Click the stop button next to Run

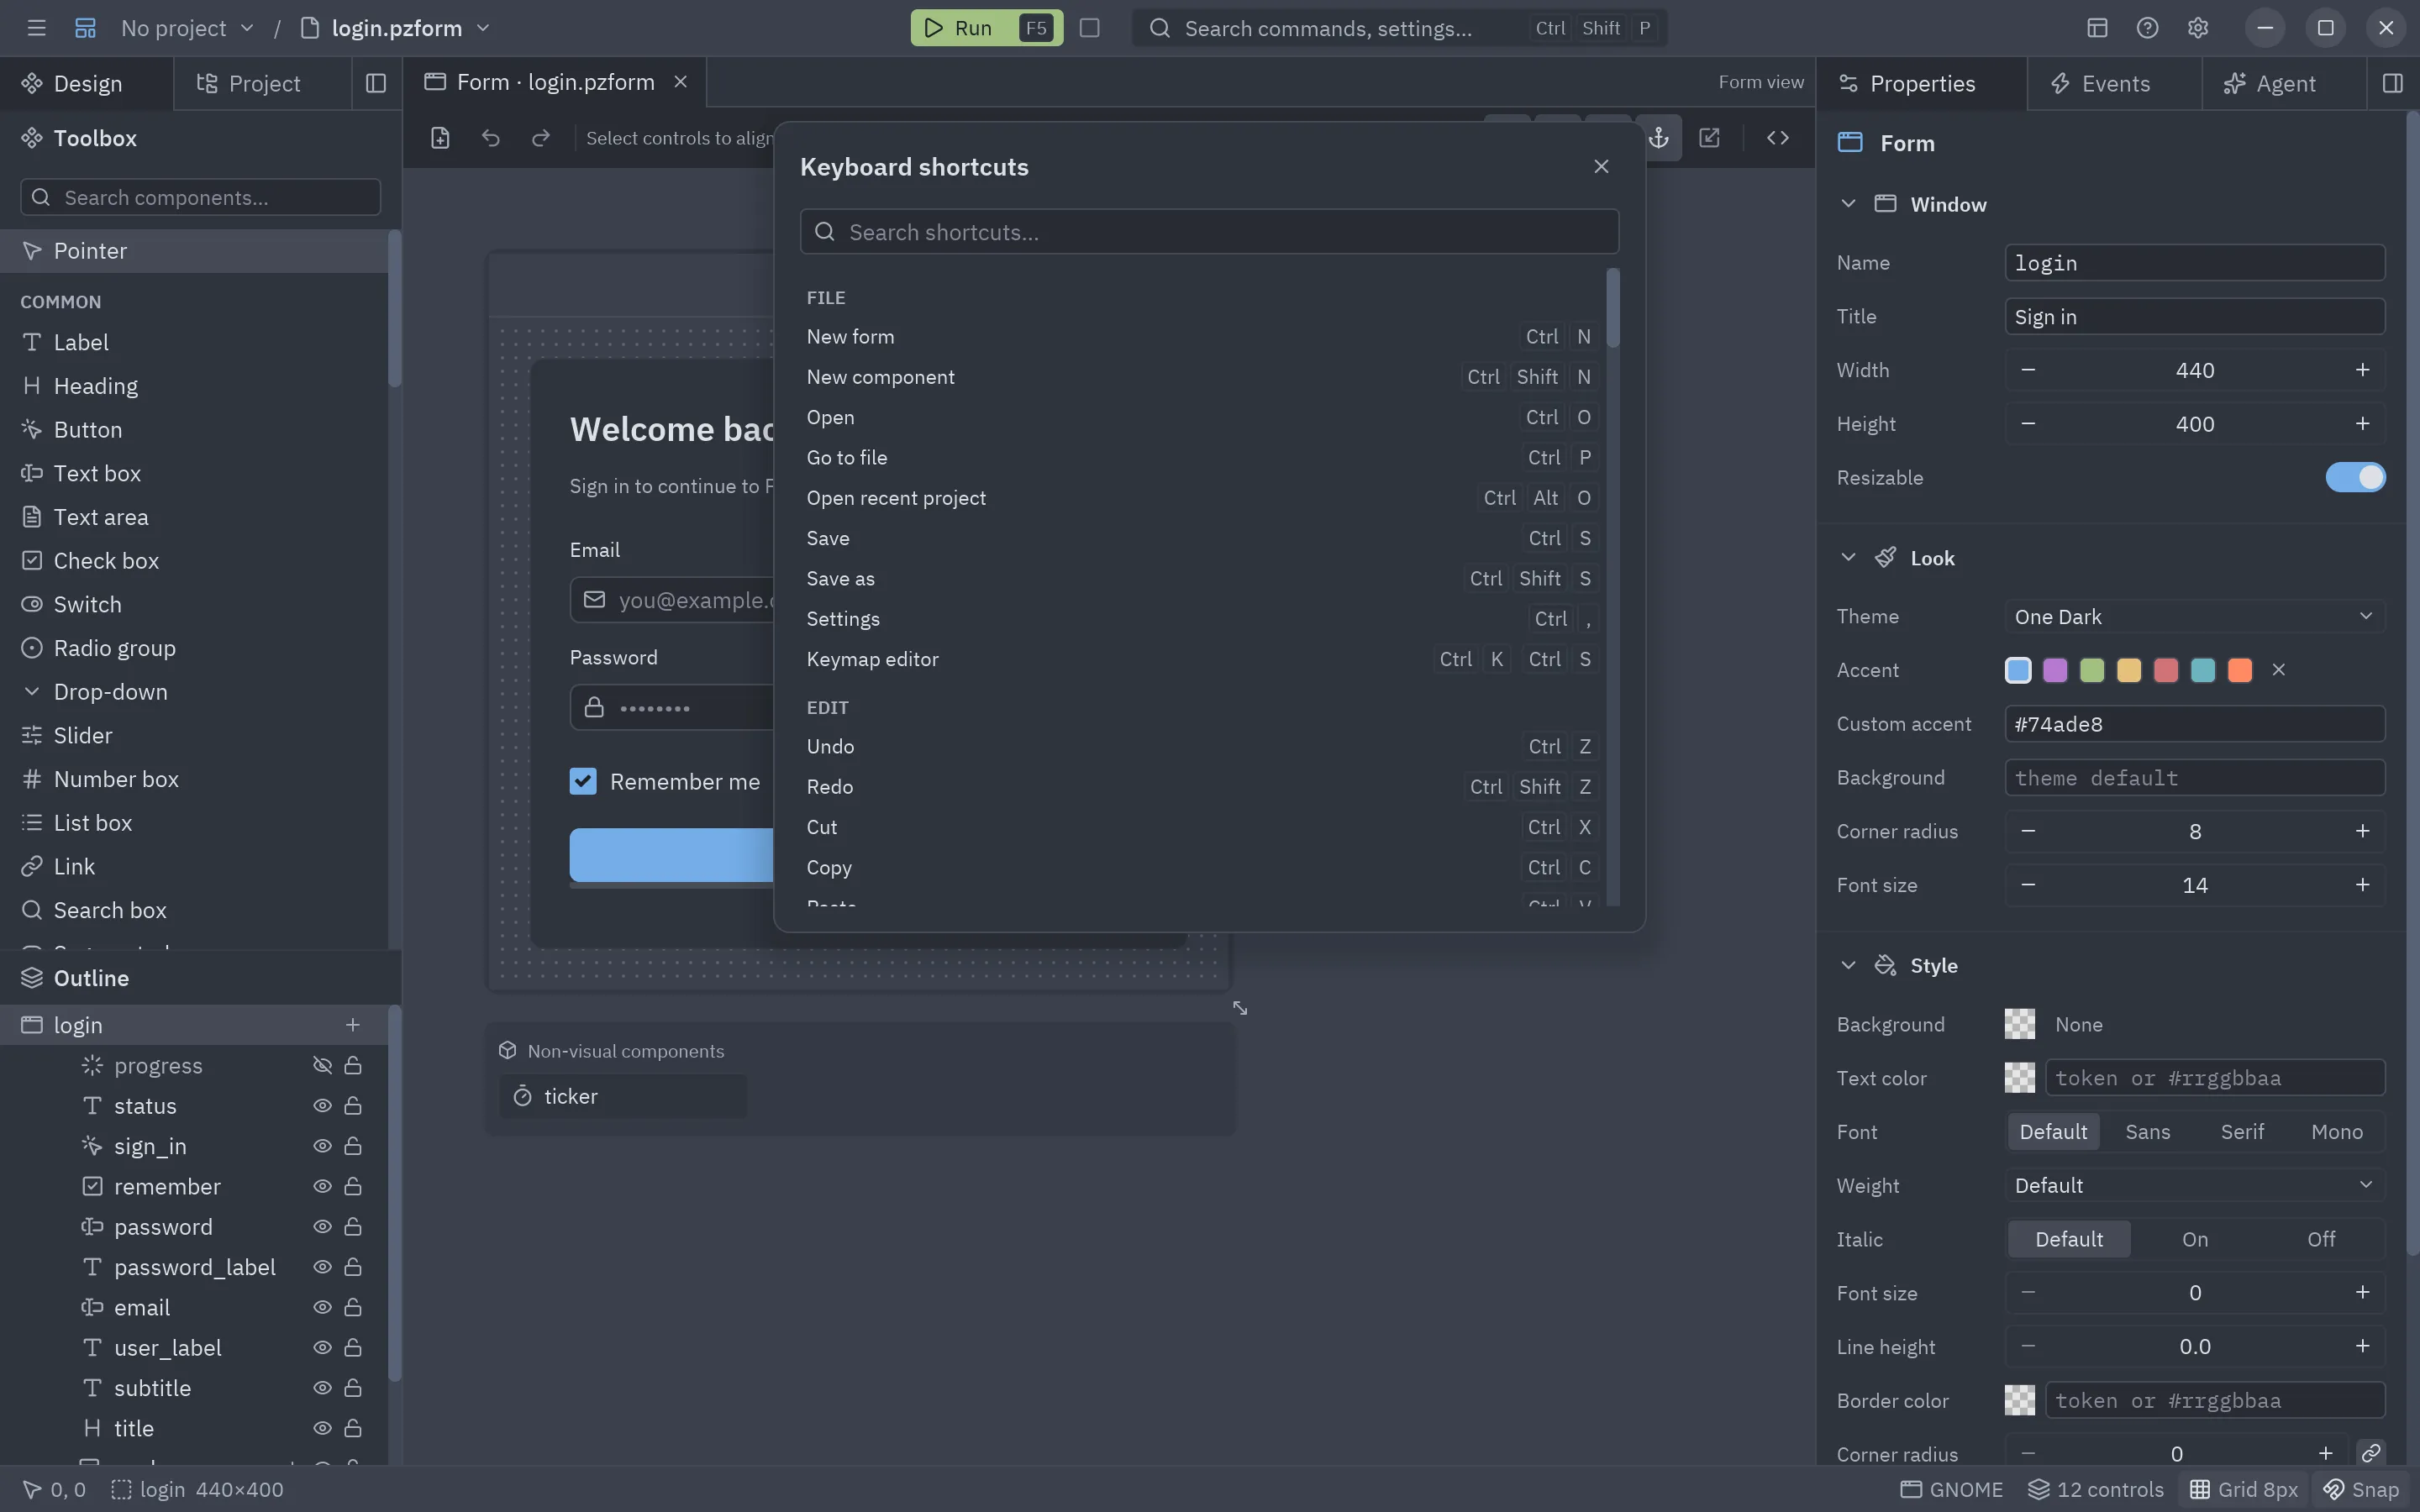1090,28
